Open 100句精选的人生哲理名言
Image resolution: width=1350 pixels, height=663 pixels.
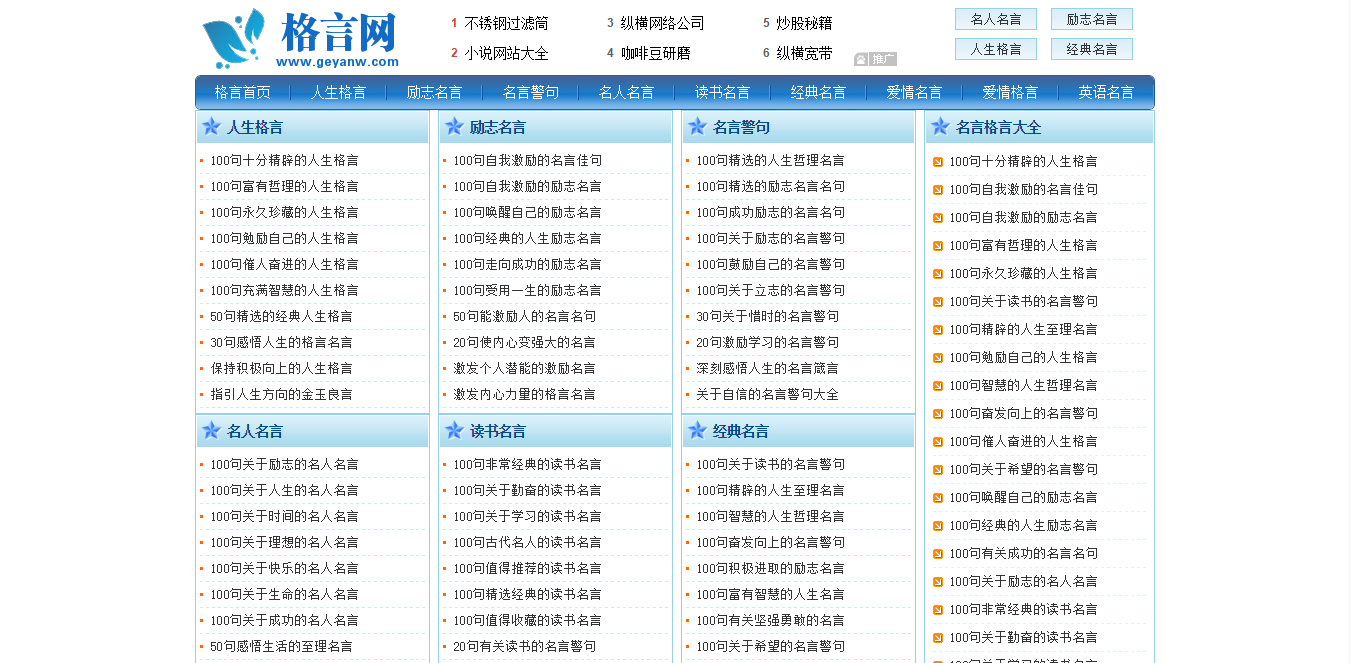tap(770, 160)
